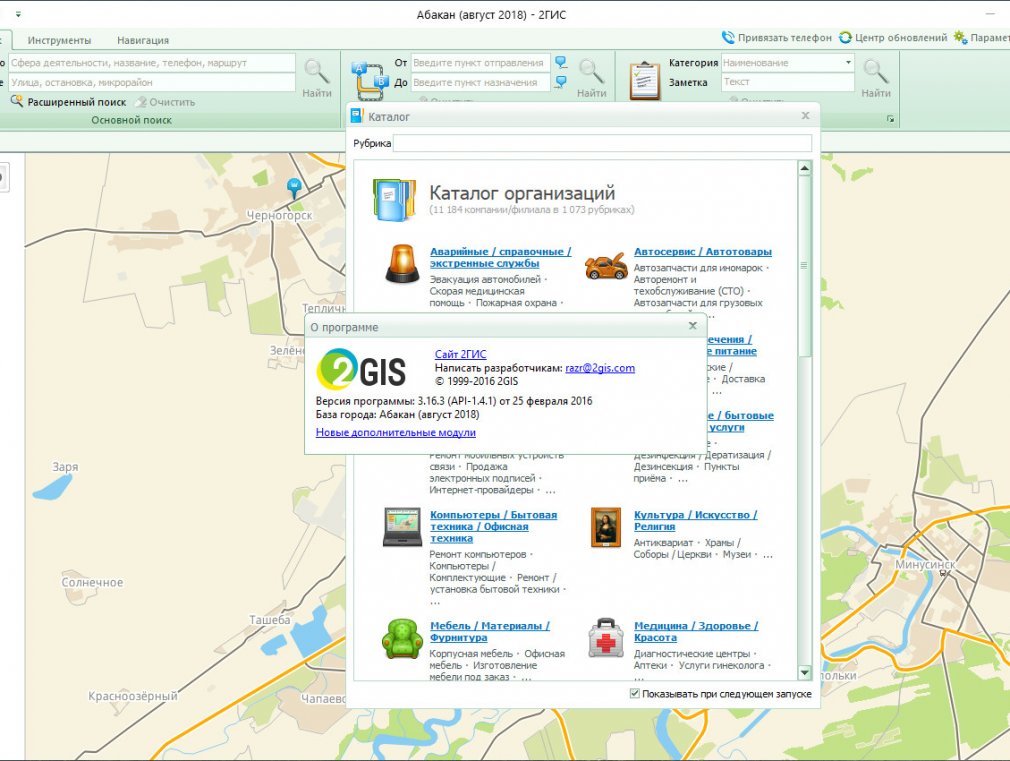Toggle Показывать при следующем запуске checkbox

634,693
